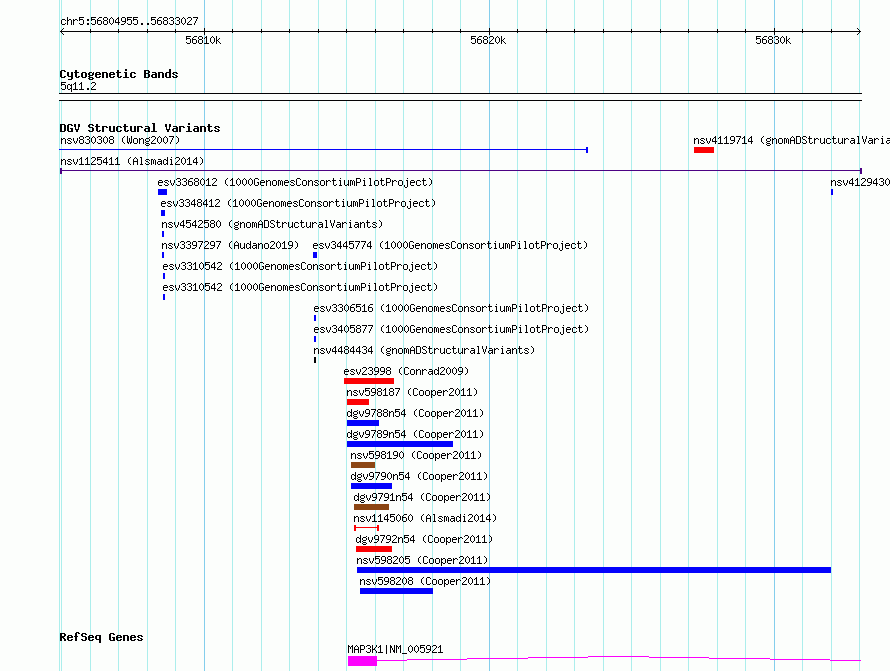The width and height of the screenshot is (890, 671).
Task: Open nsv4484434 (gnomADStructuralVariants) label
Action: click(424, 350)
